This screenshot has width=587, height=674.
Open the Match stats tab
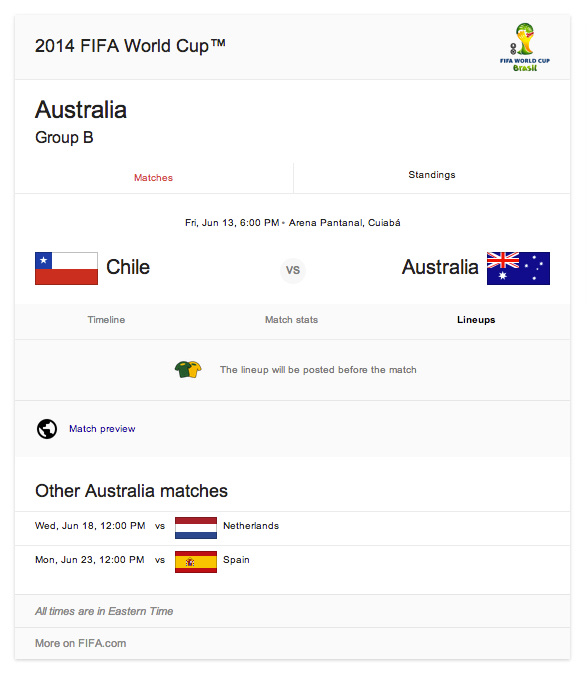291,319
